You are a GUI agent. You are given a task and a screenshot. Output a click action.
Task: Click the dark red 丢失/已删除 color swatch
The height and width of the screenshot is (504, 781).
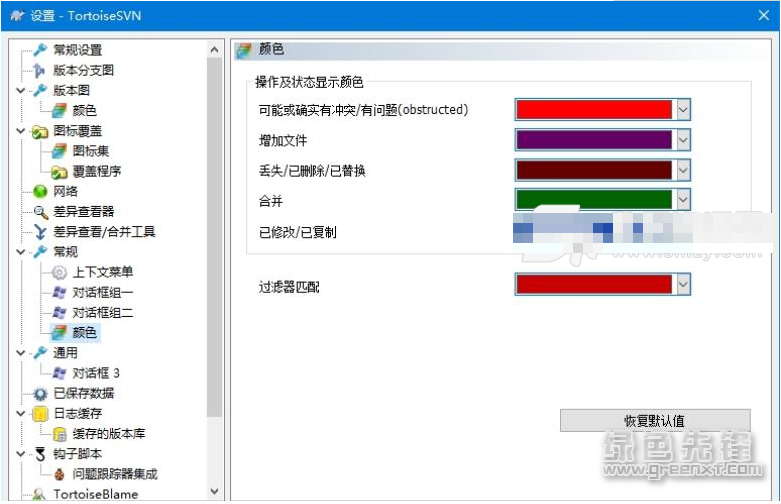(594, 170)
